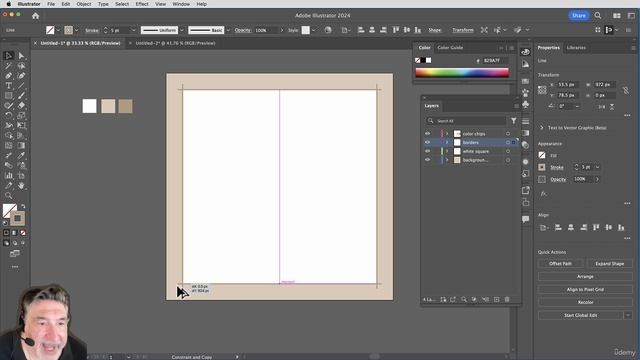Open the Uniform stroke profile dropdown
This screenshot has height=360, width=640.
[182, 30]
